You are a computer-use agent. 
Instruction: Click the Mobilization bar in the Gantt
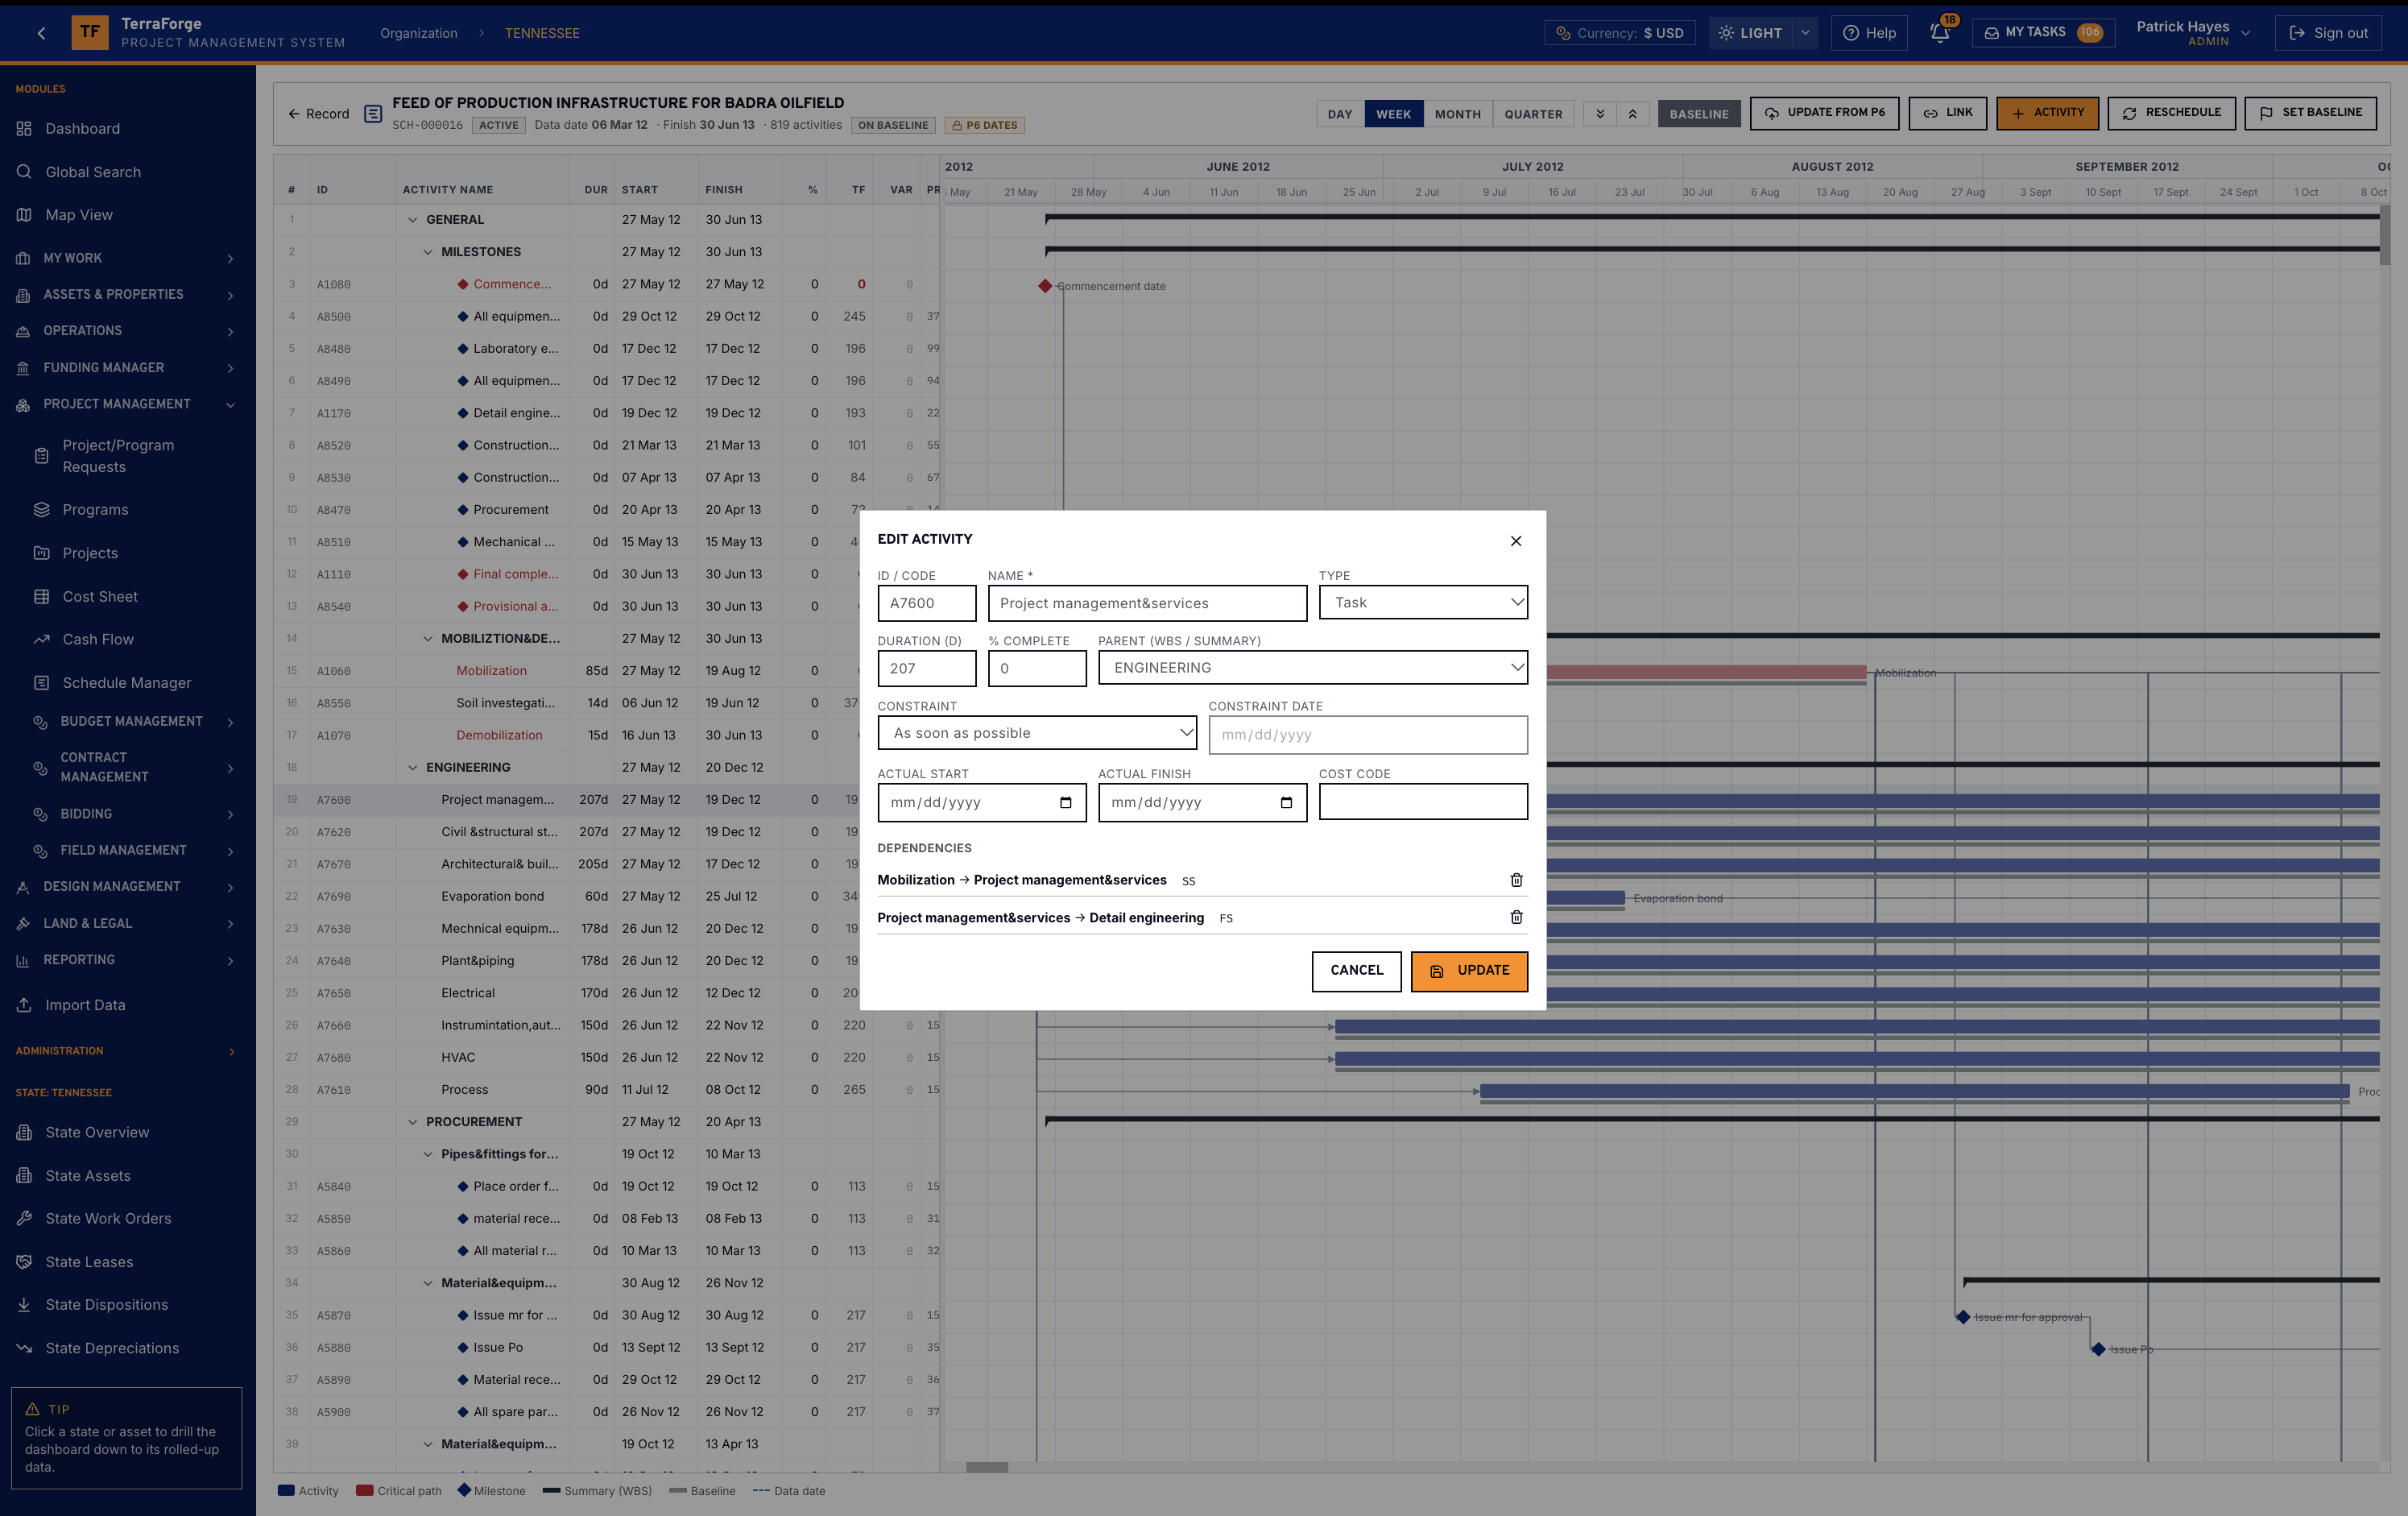1706,672
